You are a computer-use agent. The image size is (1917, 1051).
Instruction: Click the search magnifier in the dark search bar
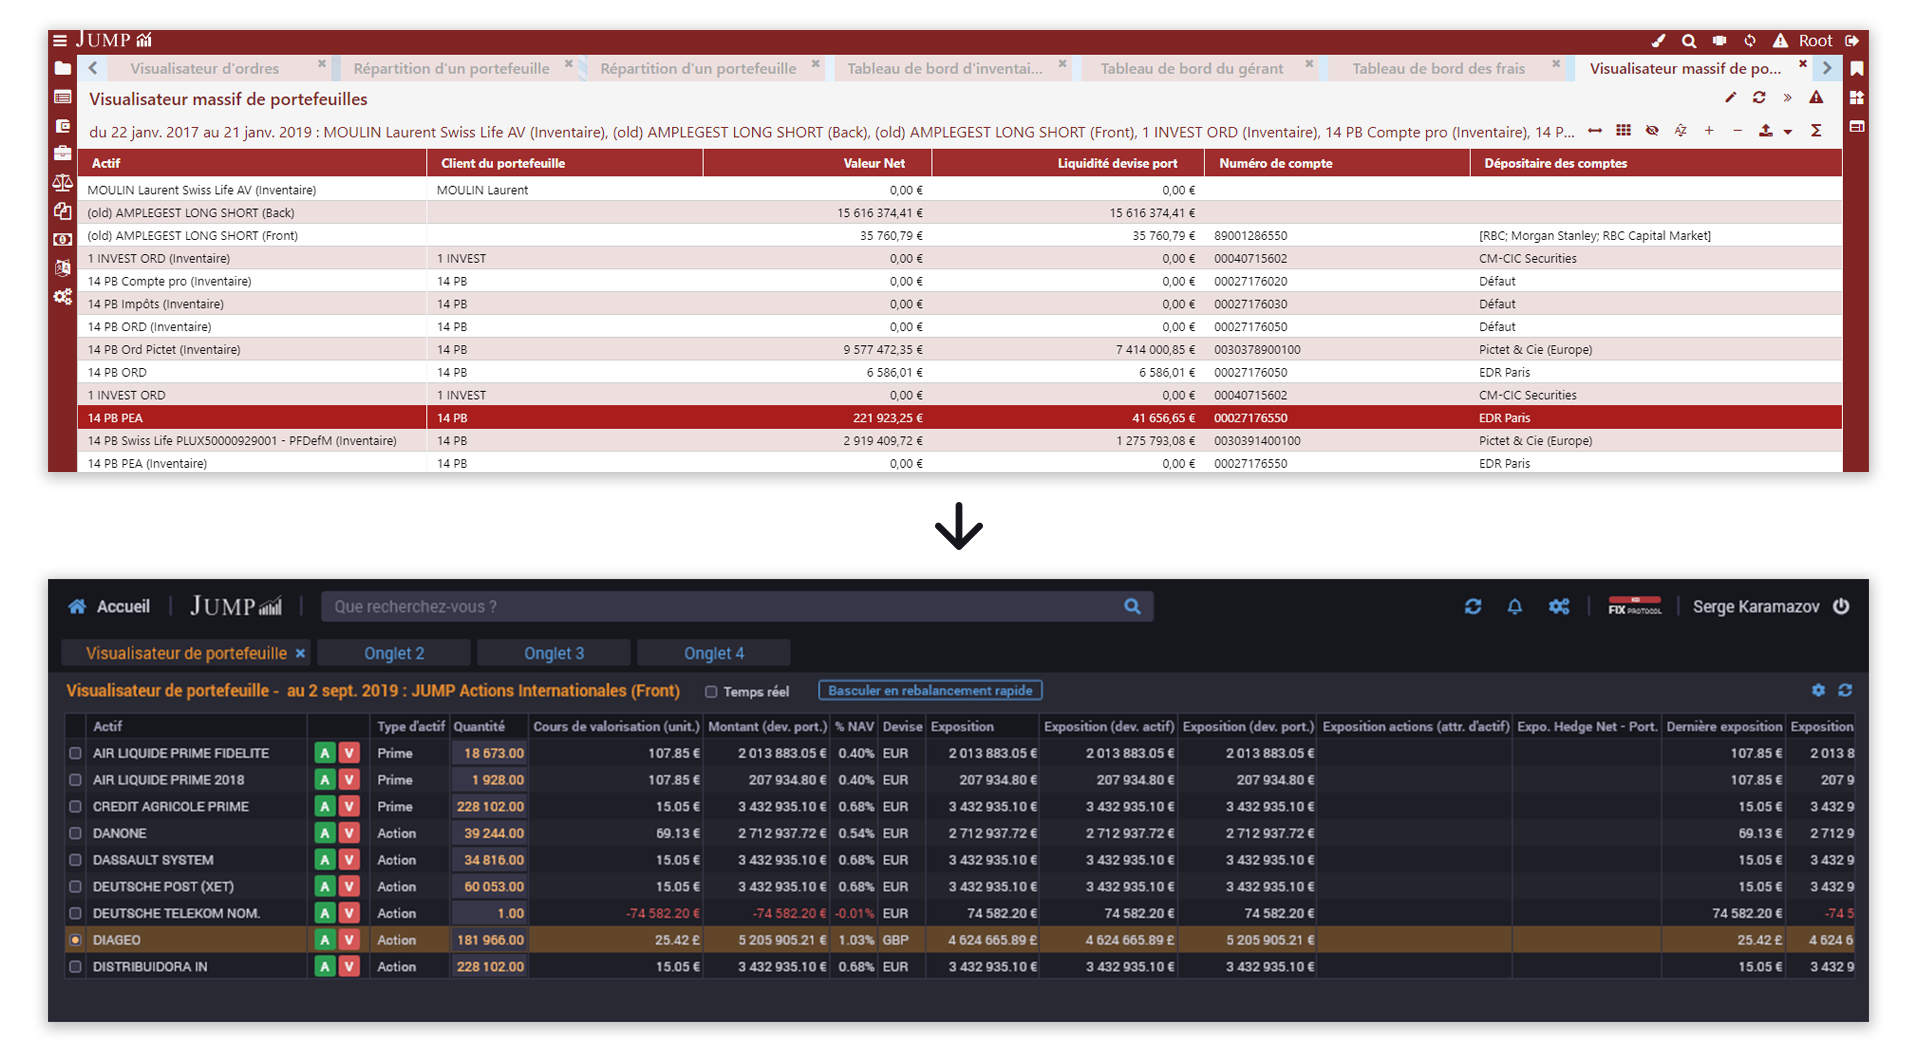[x=1132, y=606]
